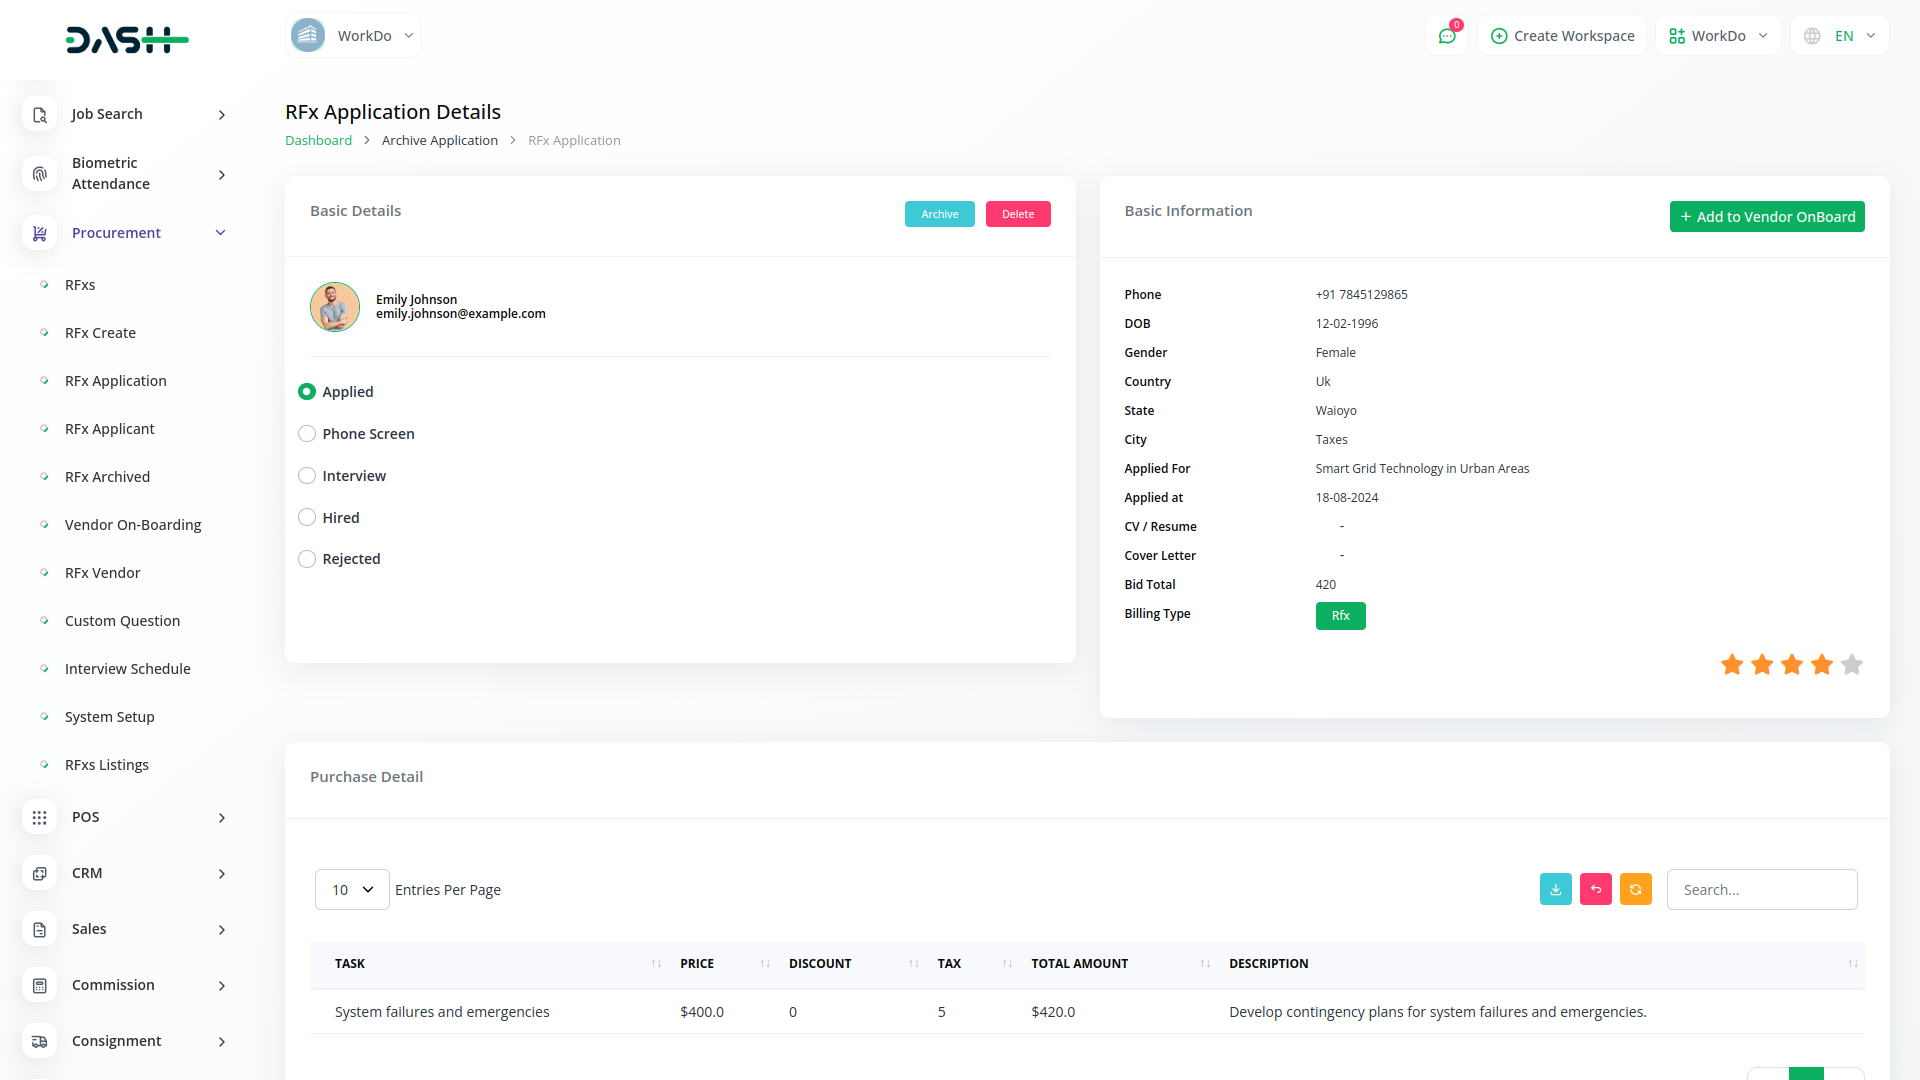Open RFx Archived in sidebar
The image size is (1920, 1080).
tap(107, 477)
